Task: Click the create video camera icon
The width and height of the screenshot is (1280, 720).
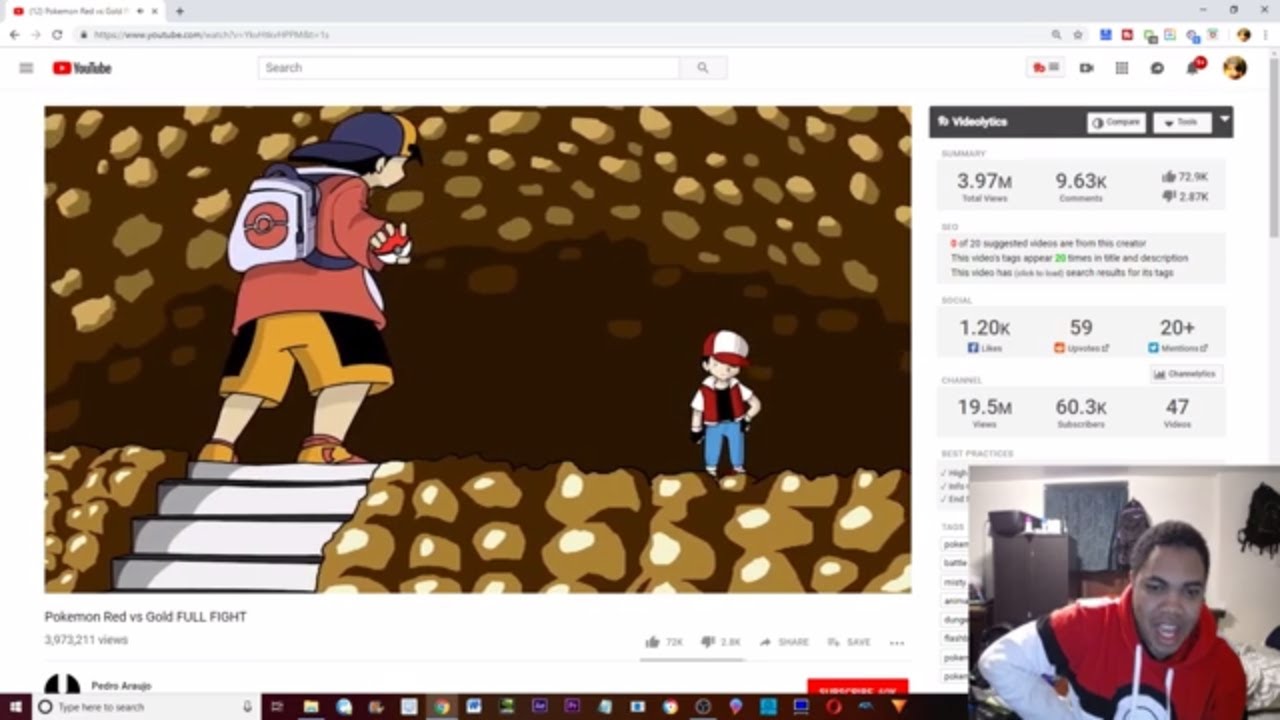Action: pyautogui.click(x=1087, y=68)
